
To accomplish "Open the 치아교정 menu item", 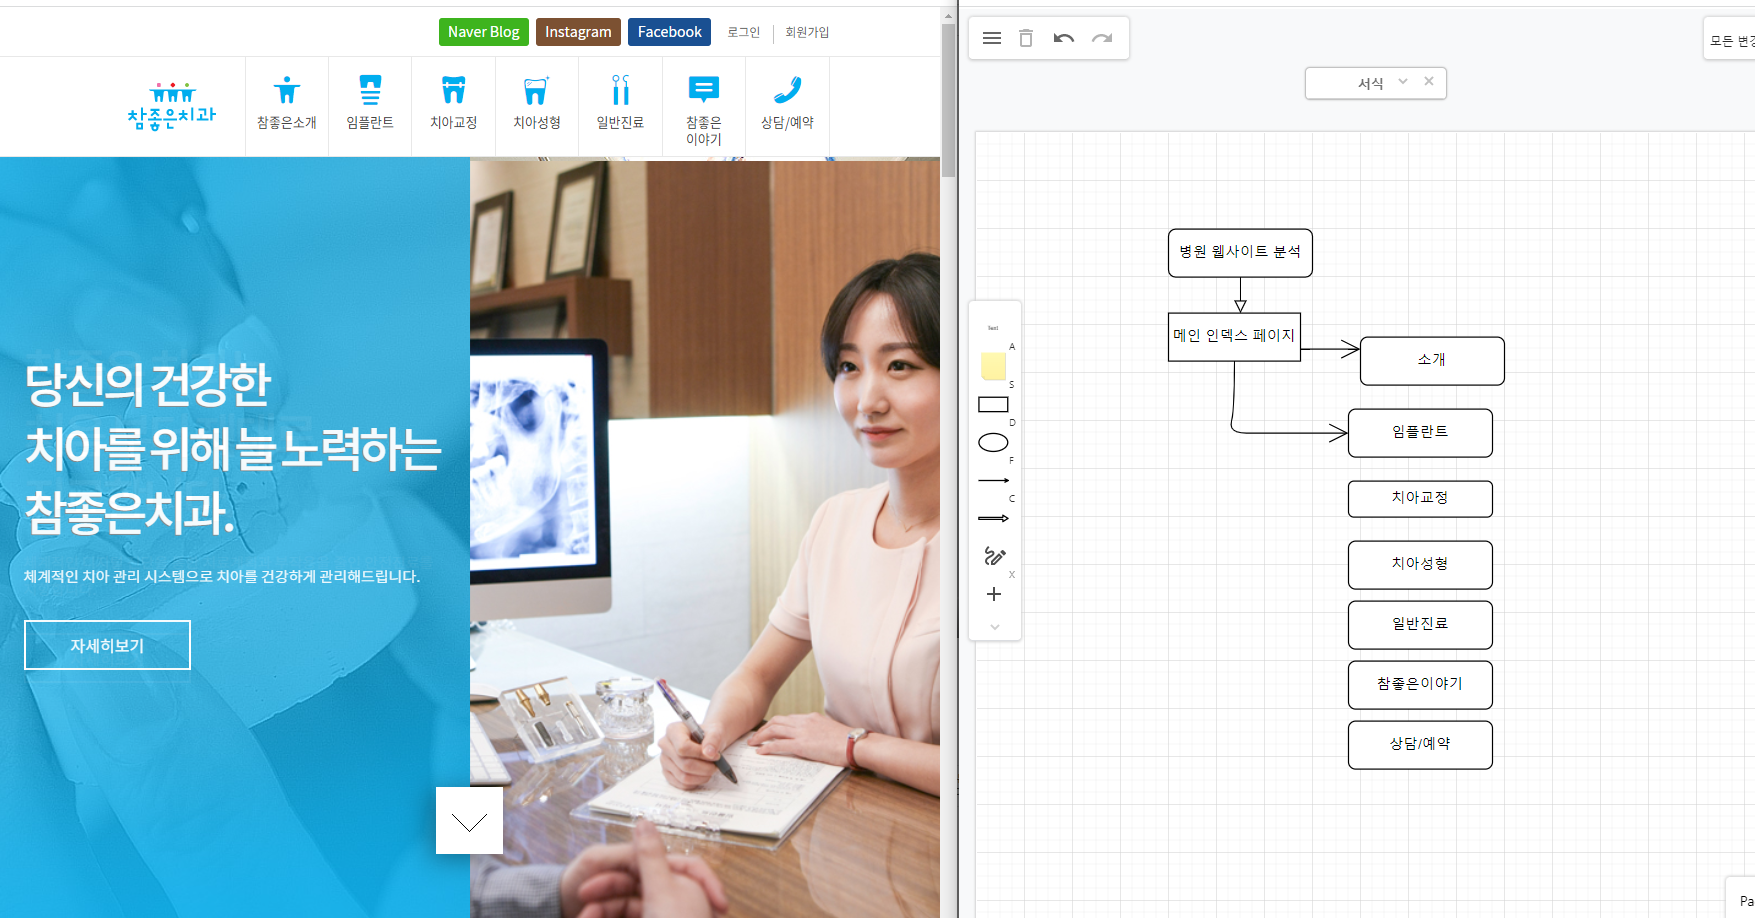I will 454,106.
